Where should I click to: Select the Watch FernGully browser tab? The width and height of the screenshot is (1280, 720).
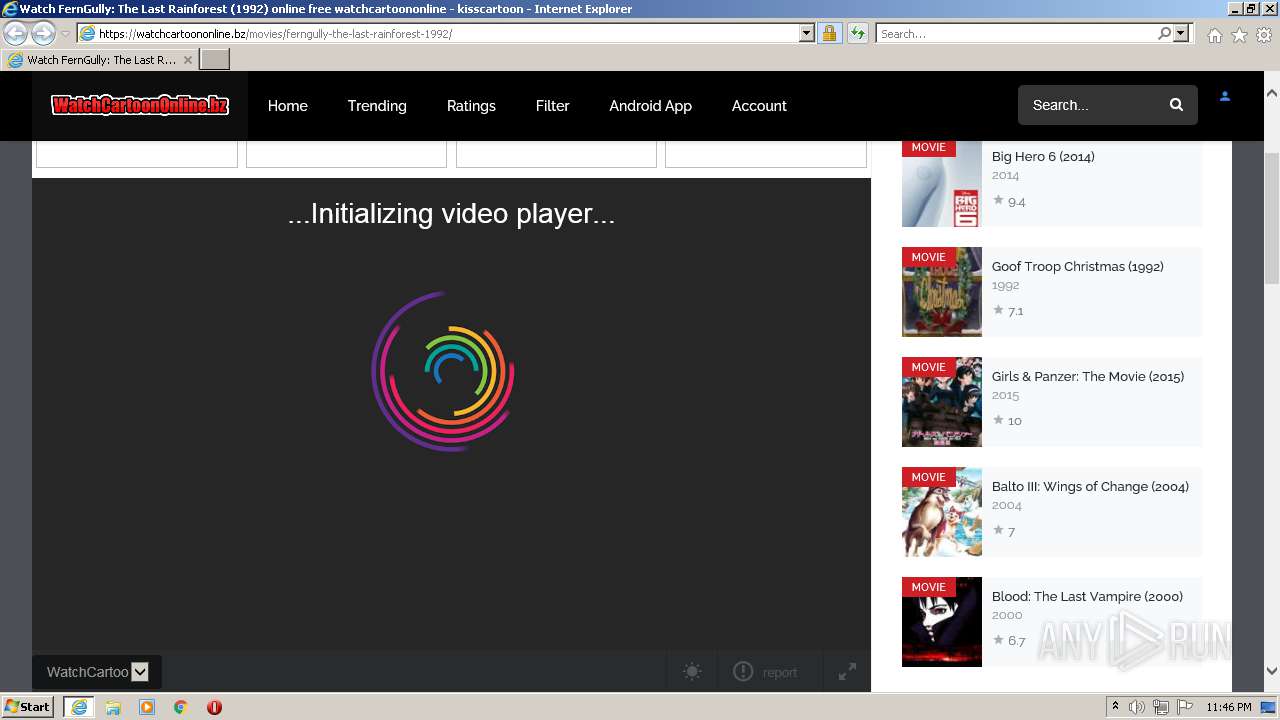[x=100, y=60]
